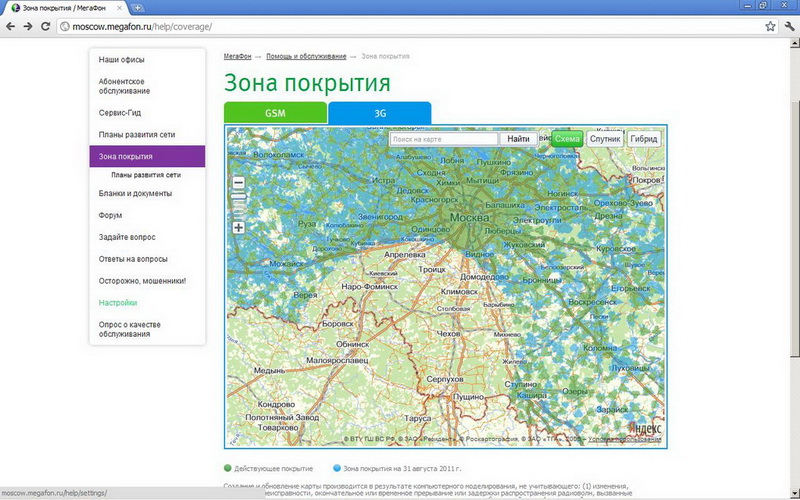Click the Поиск на карте search field
Image resolution: width=800 pixels, height=500 pixels.
point(444,139)
